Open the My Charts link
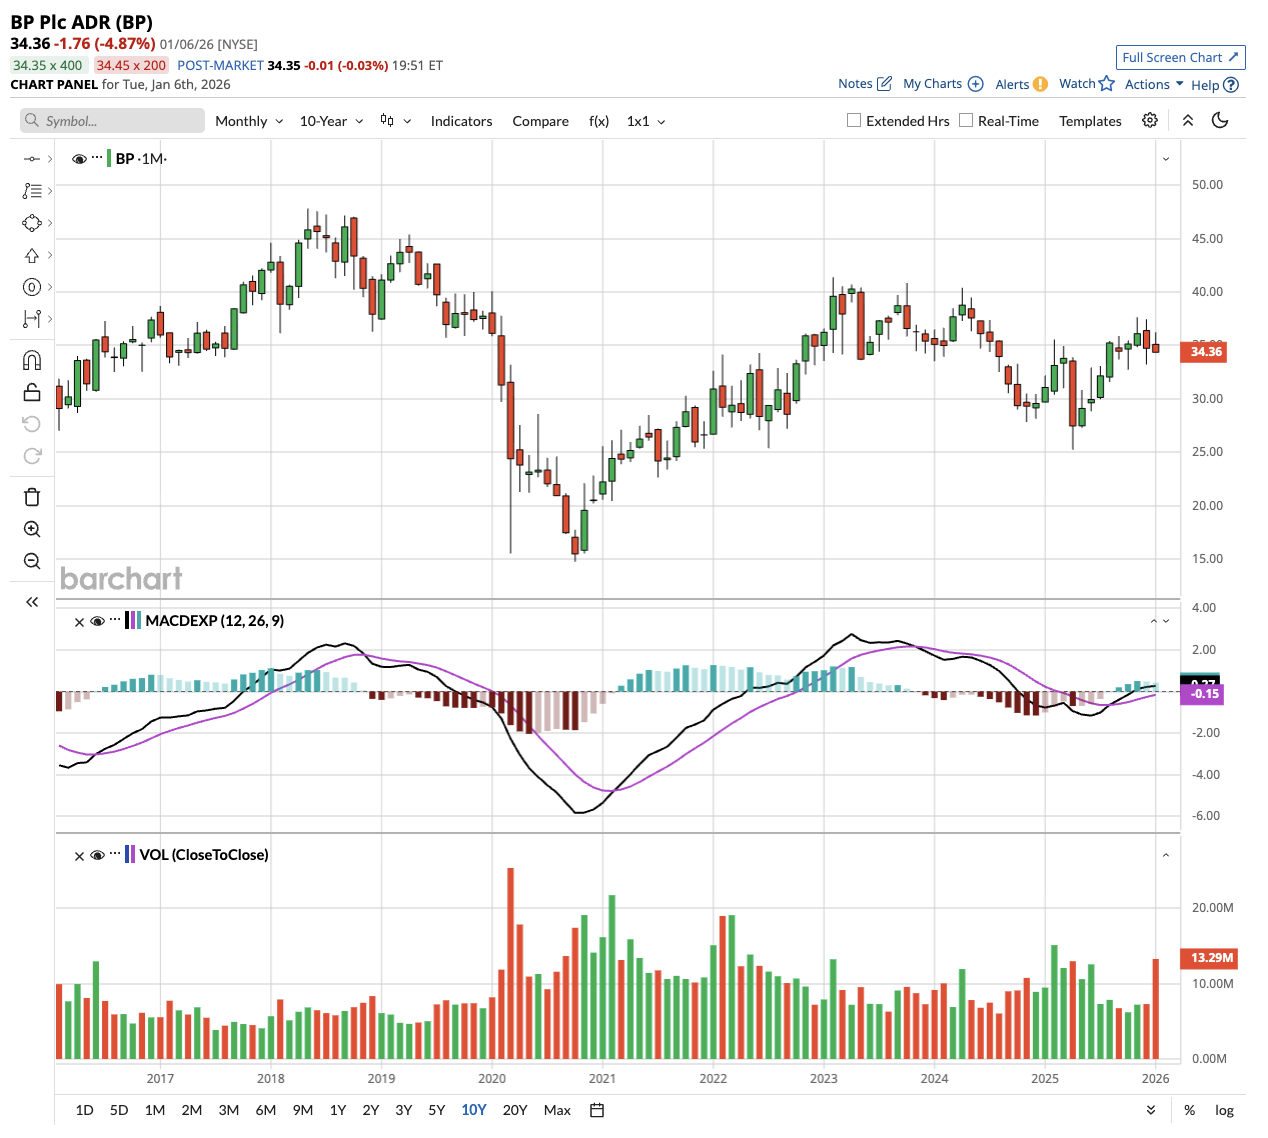This screenshot has height=1138, width=1268. point(942,84)
